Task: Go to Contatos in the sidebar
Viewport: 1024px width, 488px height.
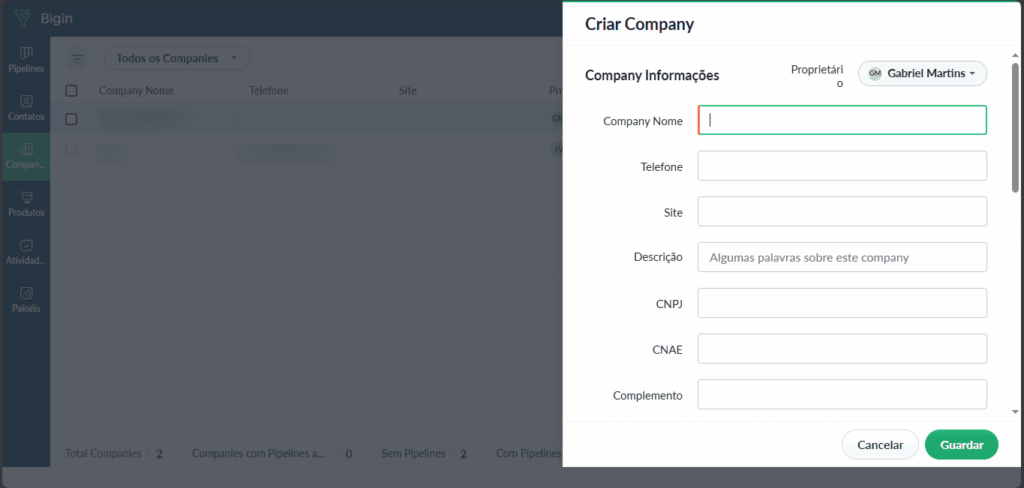Action: point(26,107)
